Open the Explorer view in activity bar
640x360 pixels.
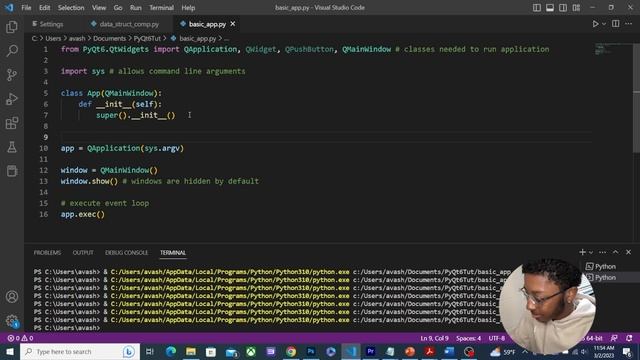pos(12,27)
